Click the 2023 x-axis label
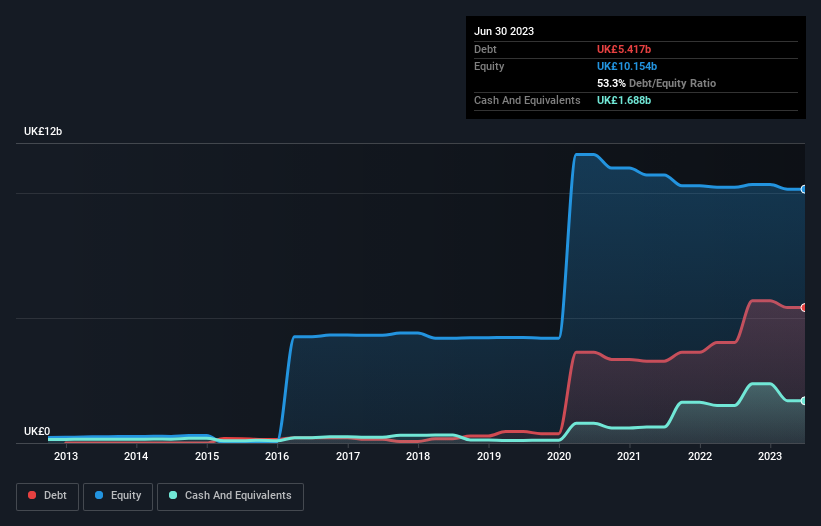Image resolution: width=821 pixels, height=526 pixels. click(770, 456)
